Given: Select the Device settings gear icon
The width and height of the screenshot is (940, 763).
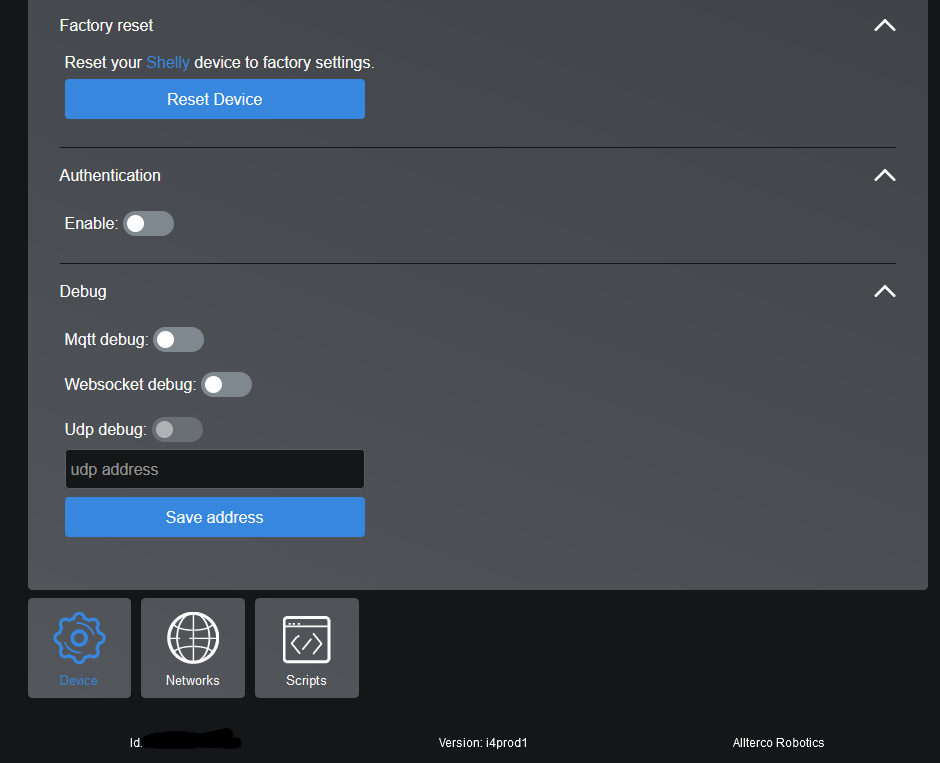Looking at the screenshot, I should pos(79,637).
